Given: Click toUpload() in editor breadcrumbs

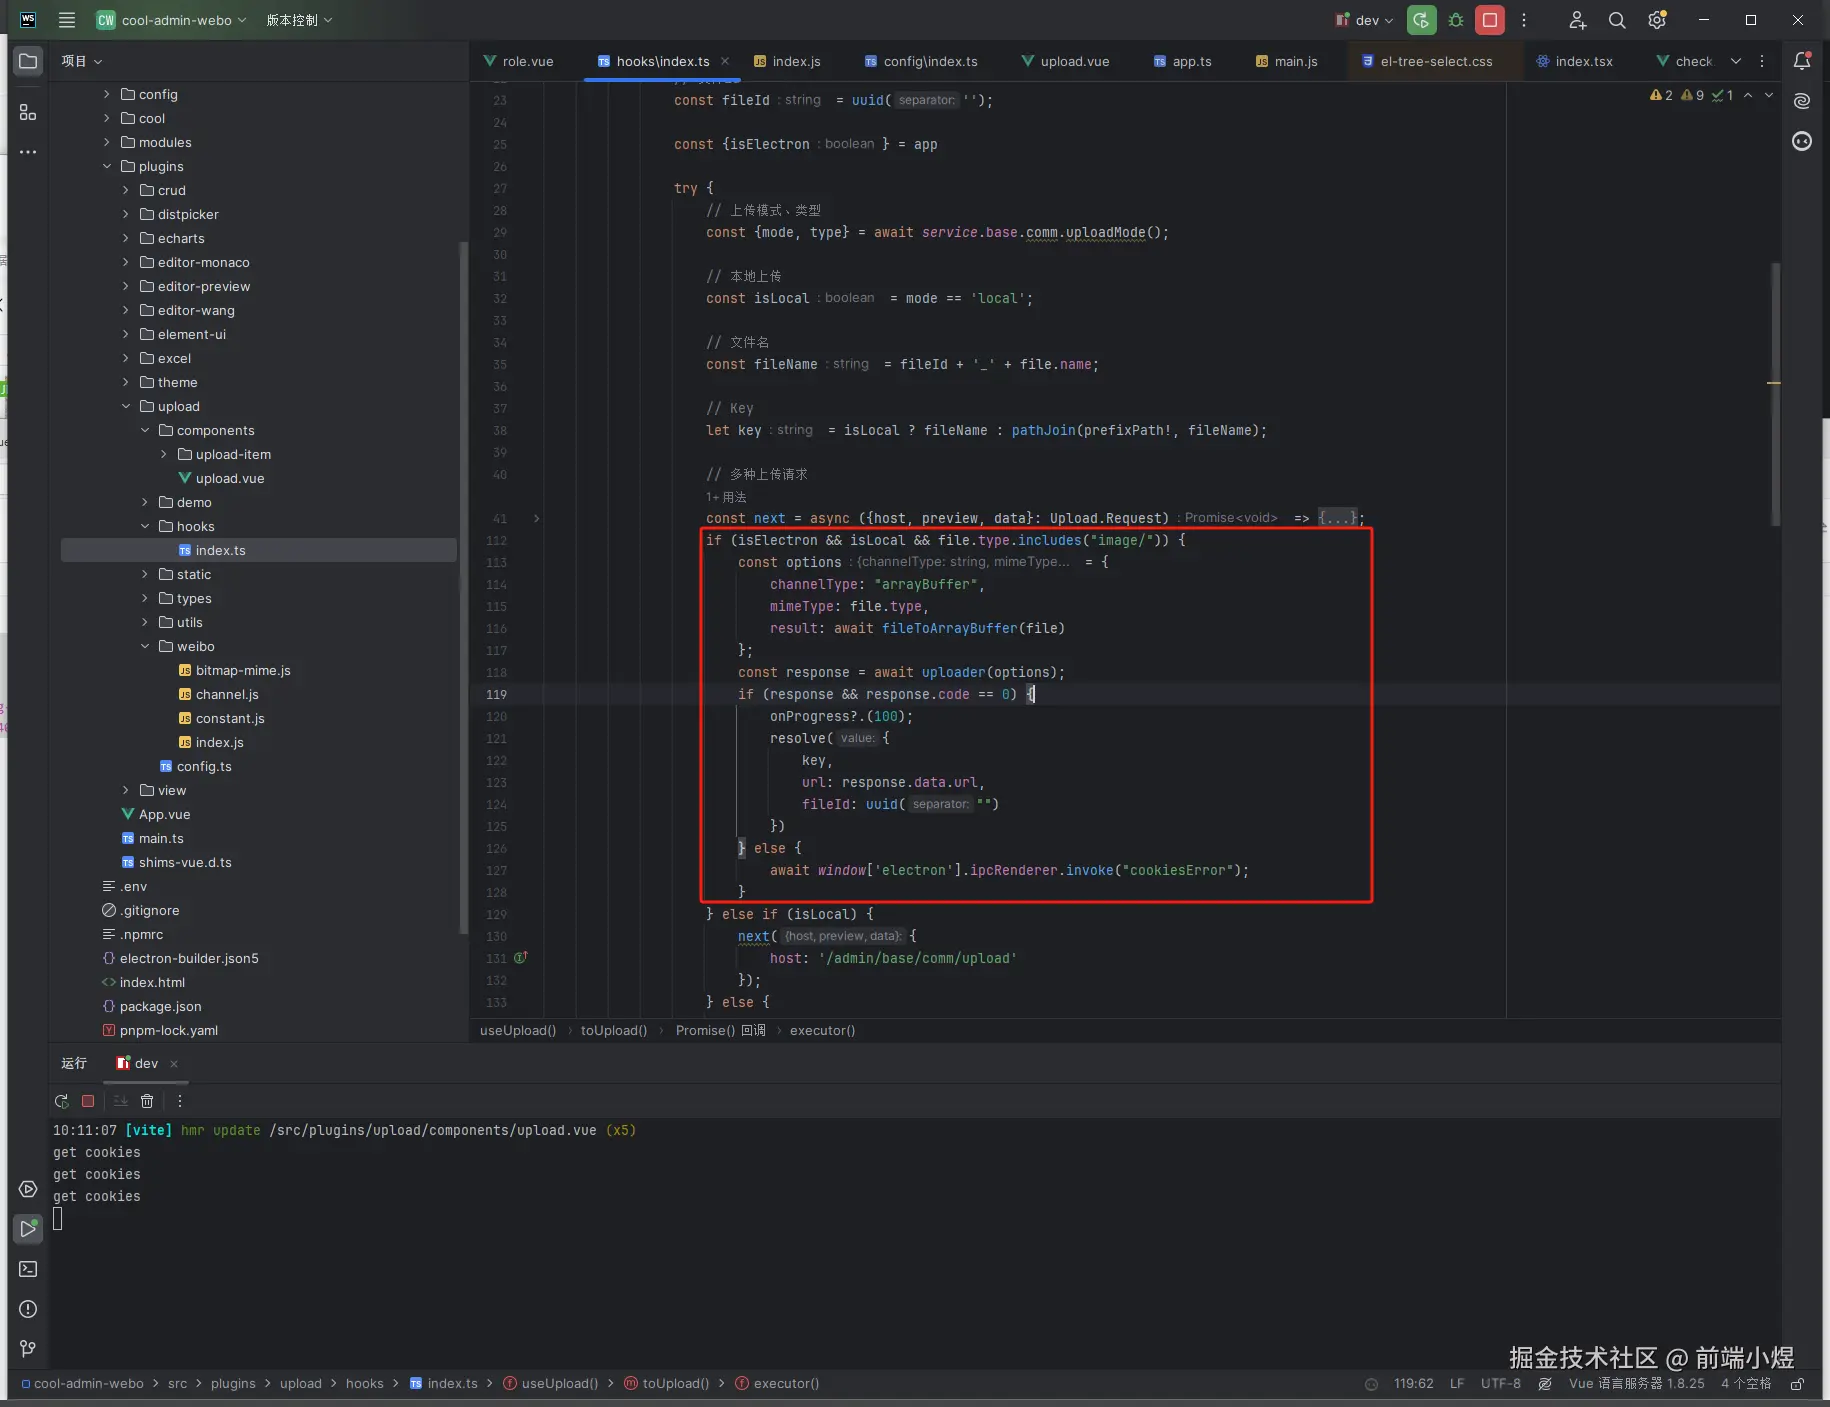Looking at the screenshot, I should [x=614, y=1030].
